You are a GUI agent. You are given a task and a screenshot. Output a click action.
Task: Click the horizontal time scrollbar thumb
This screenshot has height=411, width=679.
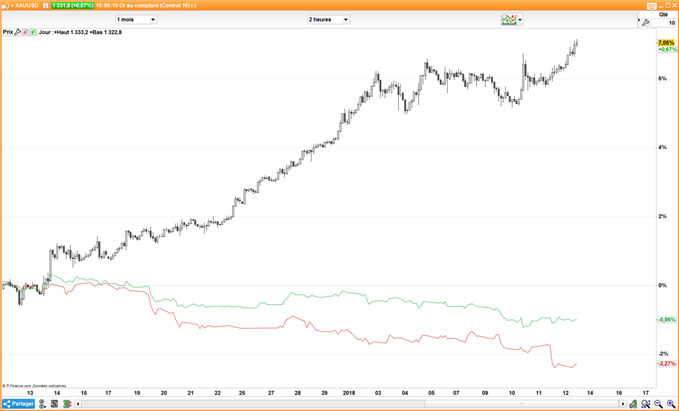(522, 404)
